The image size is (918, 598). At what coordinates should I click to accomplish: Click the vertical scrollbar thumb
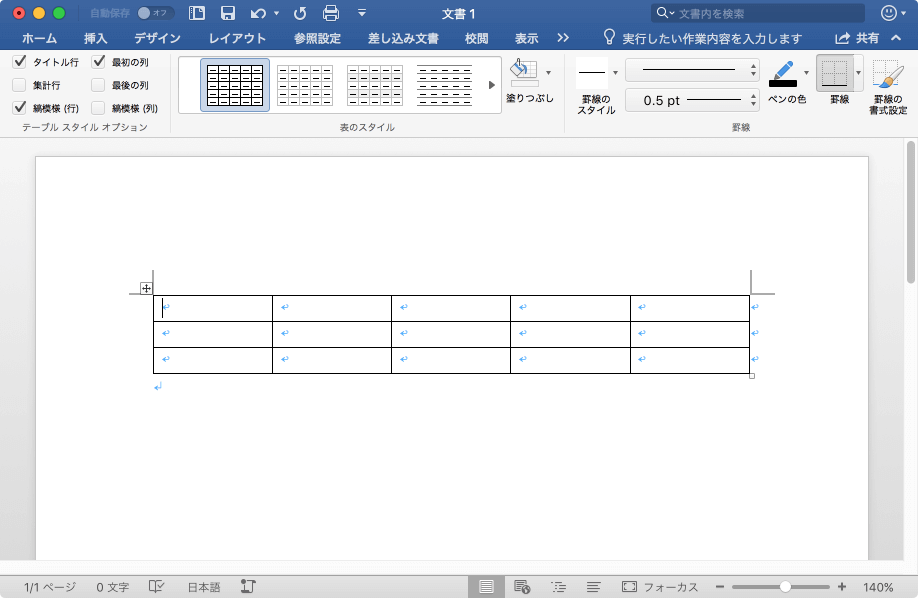pos(910,211)
